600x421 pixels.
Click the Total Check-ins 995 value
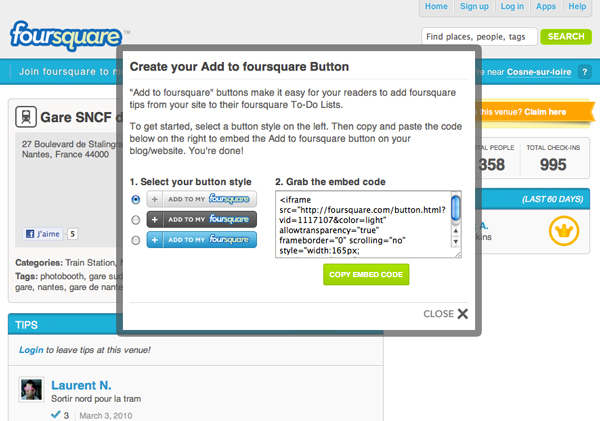pos(553,165)
